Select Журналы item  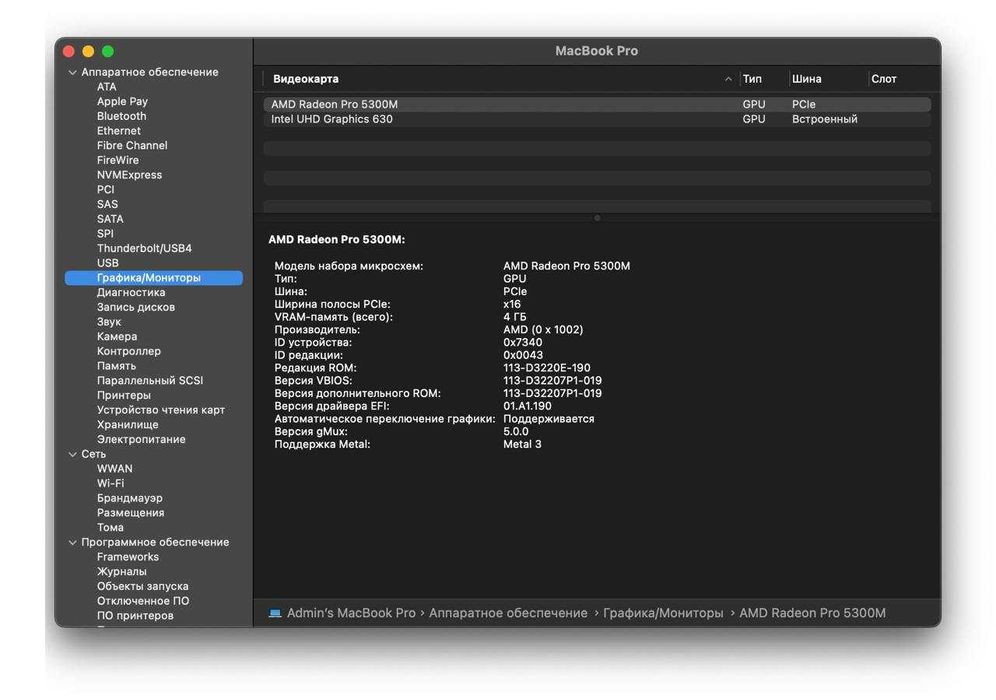[x=121, y=572]
